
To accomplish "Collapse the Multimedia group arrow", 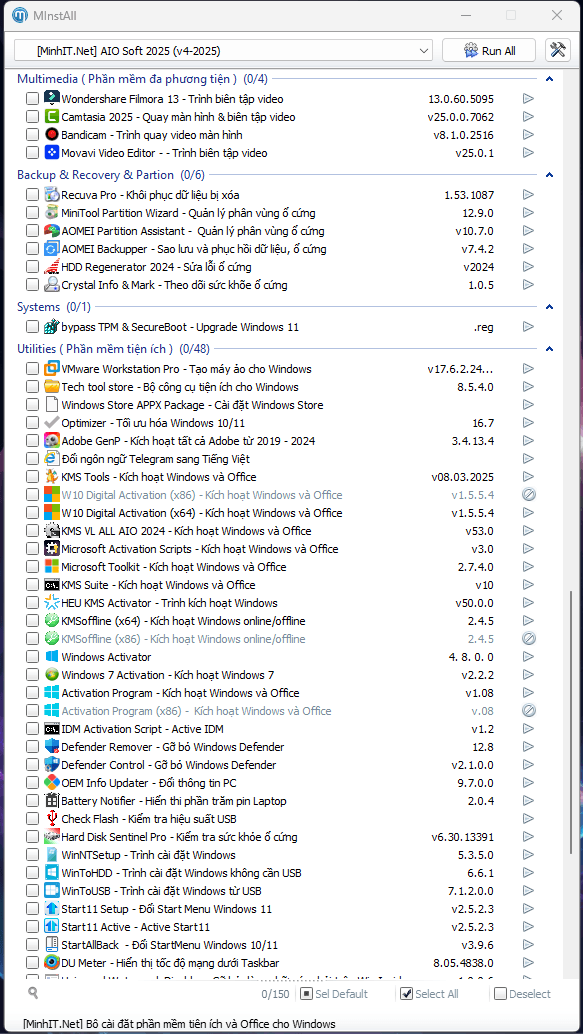I will (x=549, y=79).
